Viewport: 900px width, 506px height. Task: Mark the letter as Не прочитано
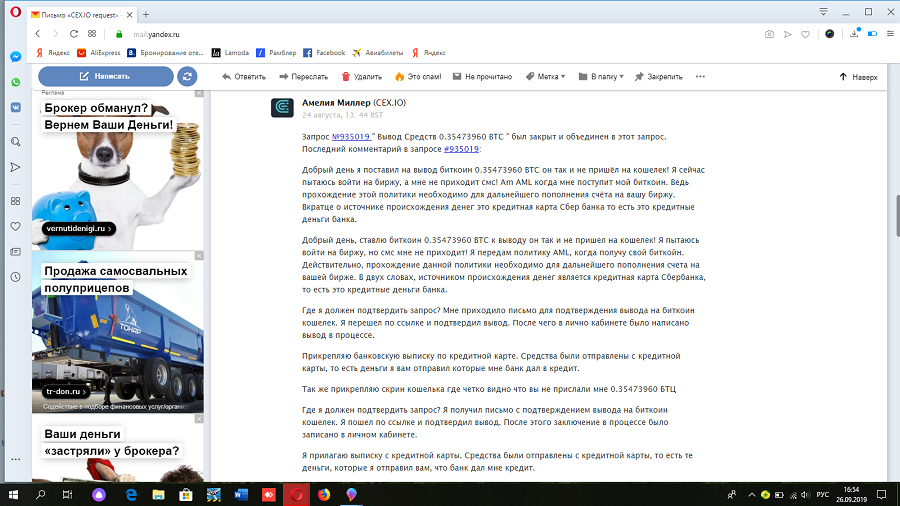pyautogui.click(x=482, y=76)
